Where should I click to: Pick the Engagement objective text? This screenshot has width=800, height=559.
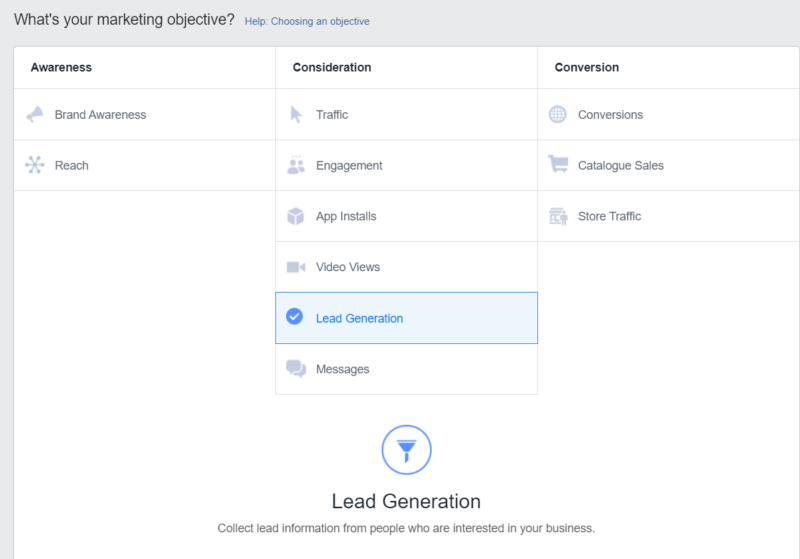pyautogui.click(x=349, y=166)
